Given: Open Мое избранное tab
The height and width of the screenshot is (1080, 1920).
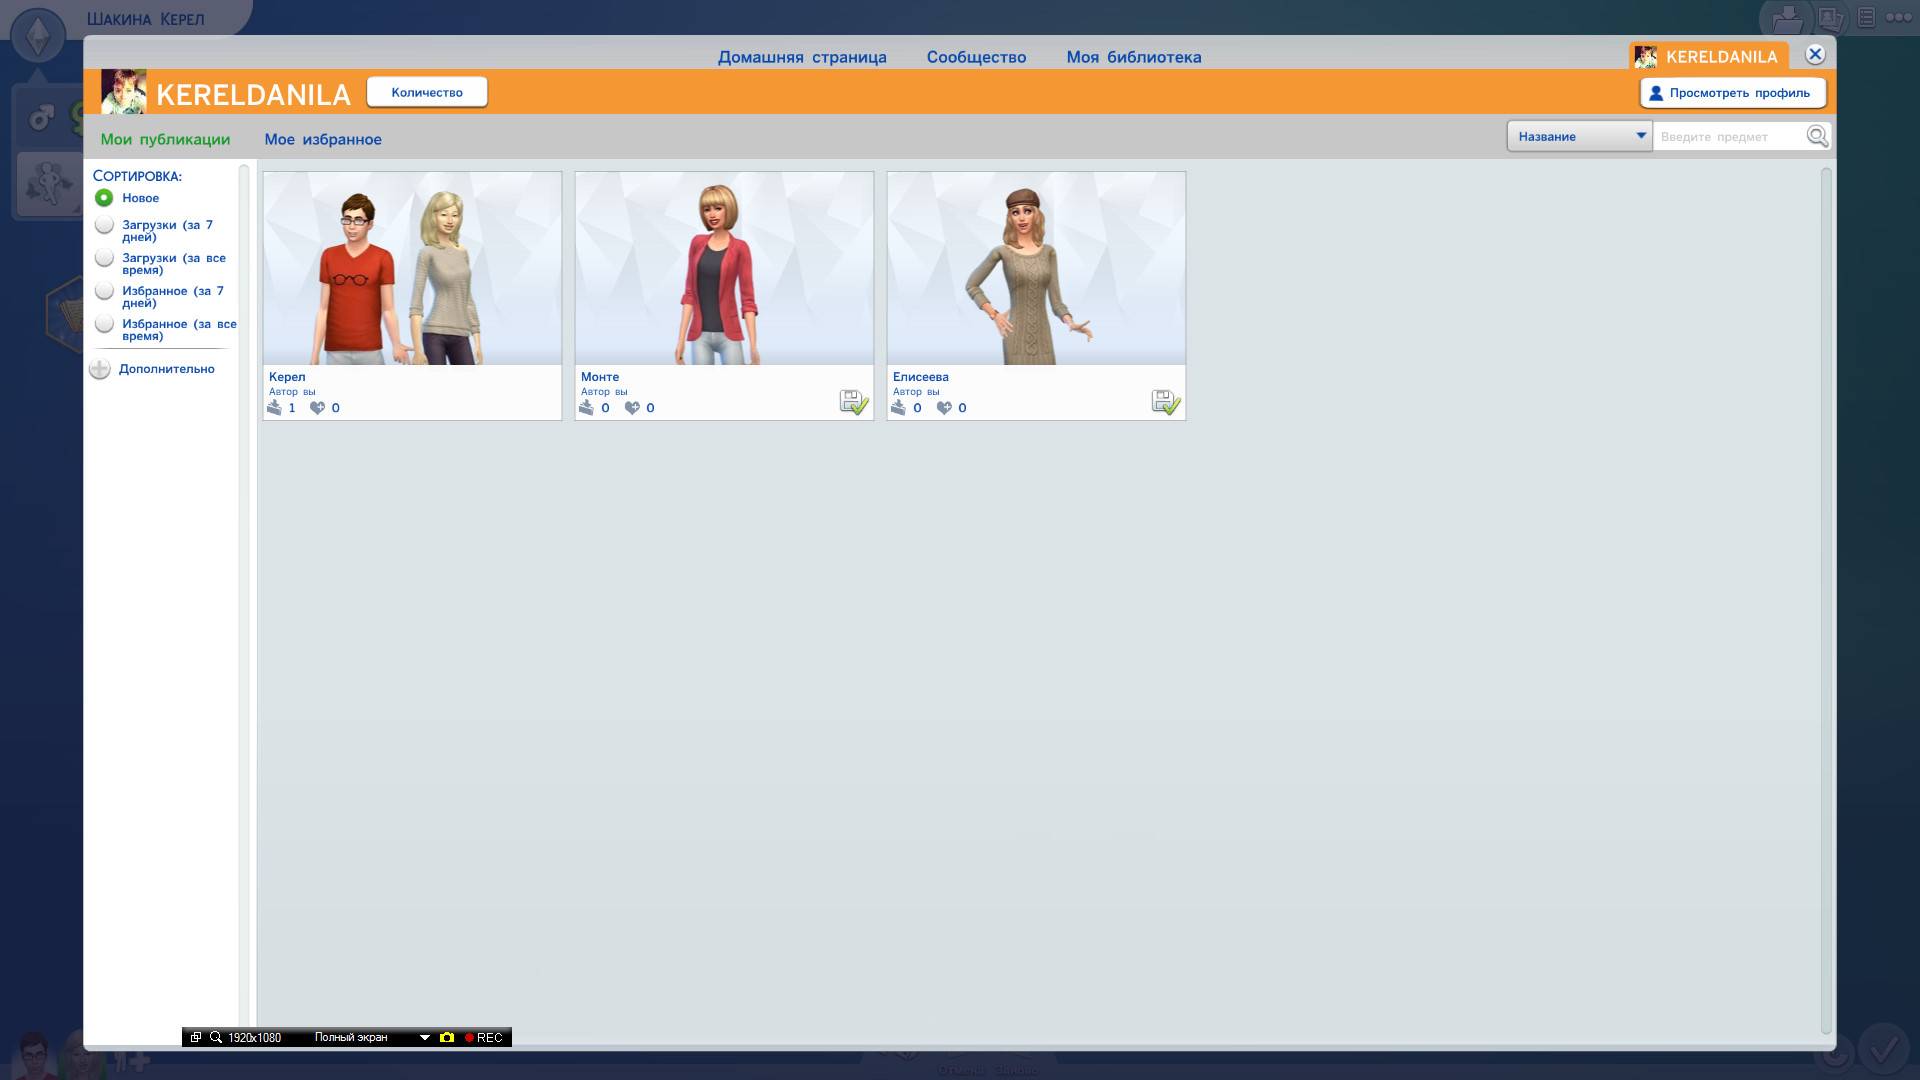Looking at the screenshot, I should point(322,139).
